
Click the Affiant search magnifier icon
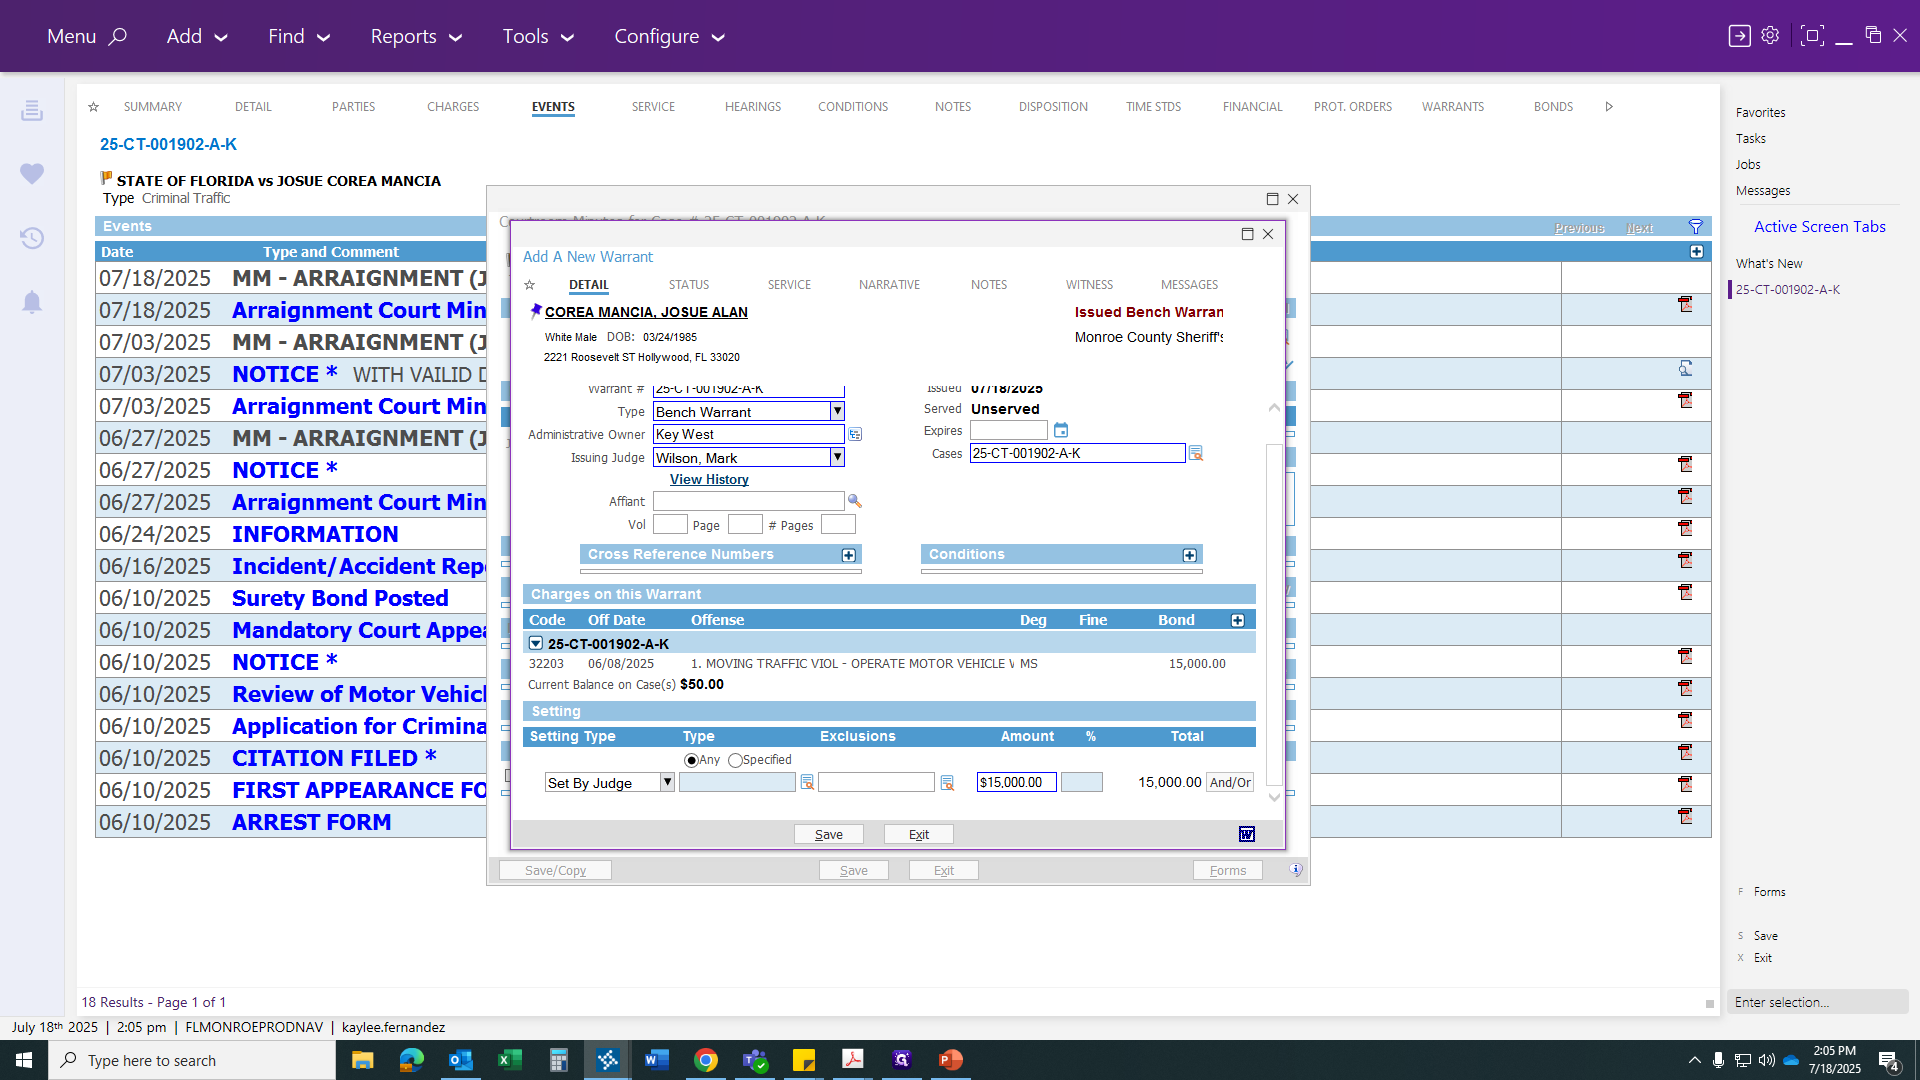click(855, 501)
